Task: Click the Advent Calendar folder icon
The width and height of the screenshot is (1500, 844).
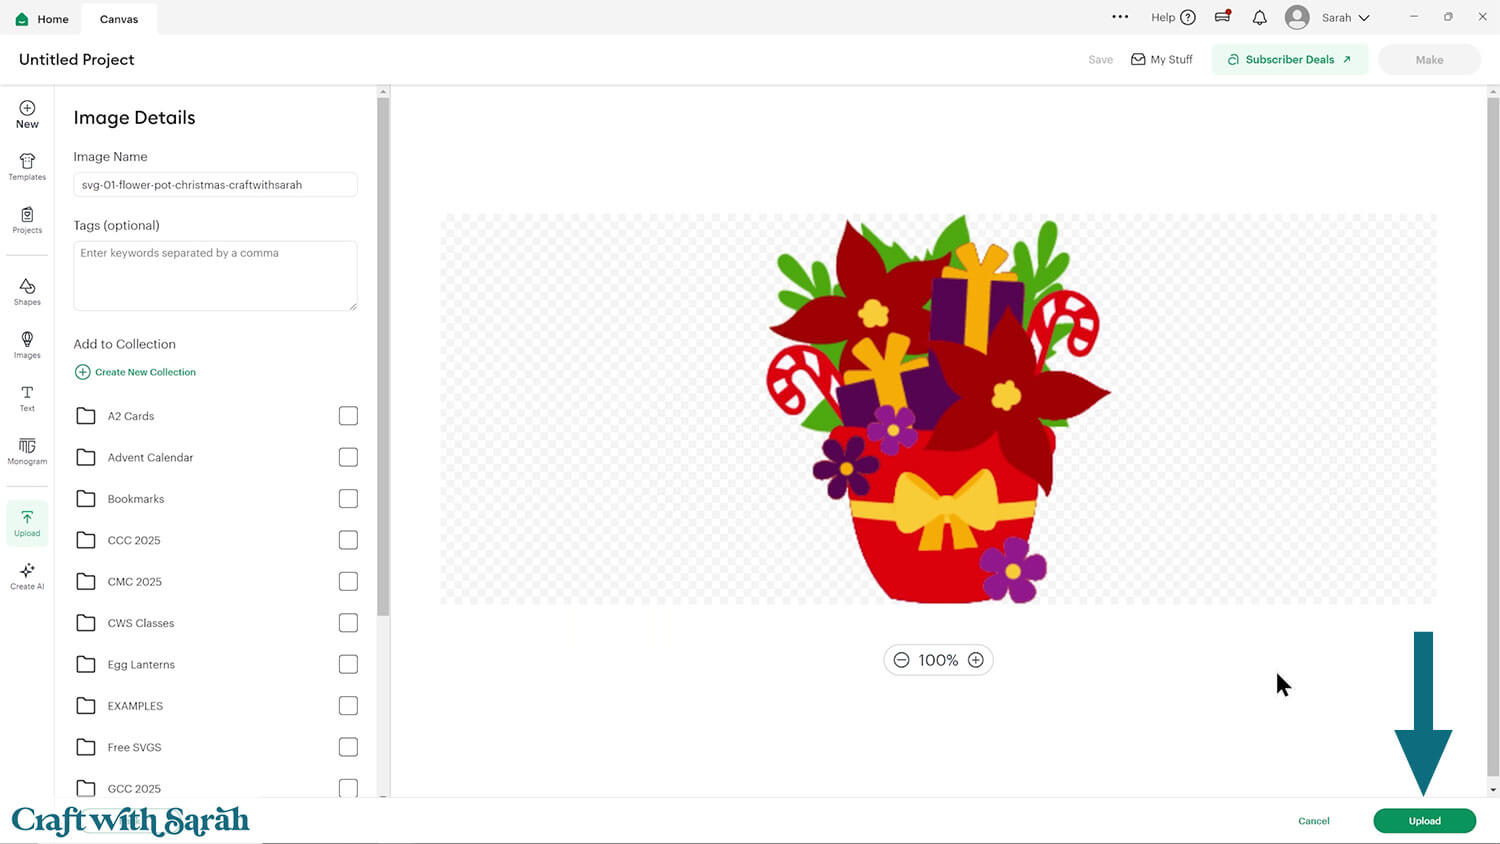Action: click(86, 457)
